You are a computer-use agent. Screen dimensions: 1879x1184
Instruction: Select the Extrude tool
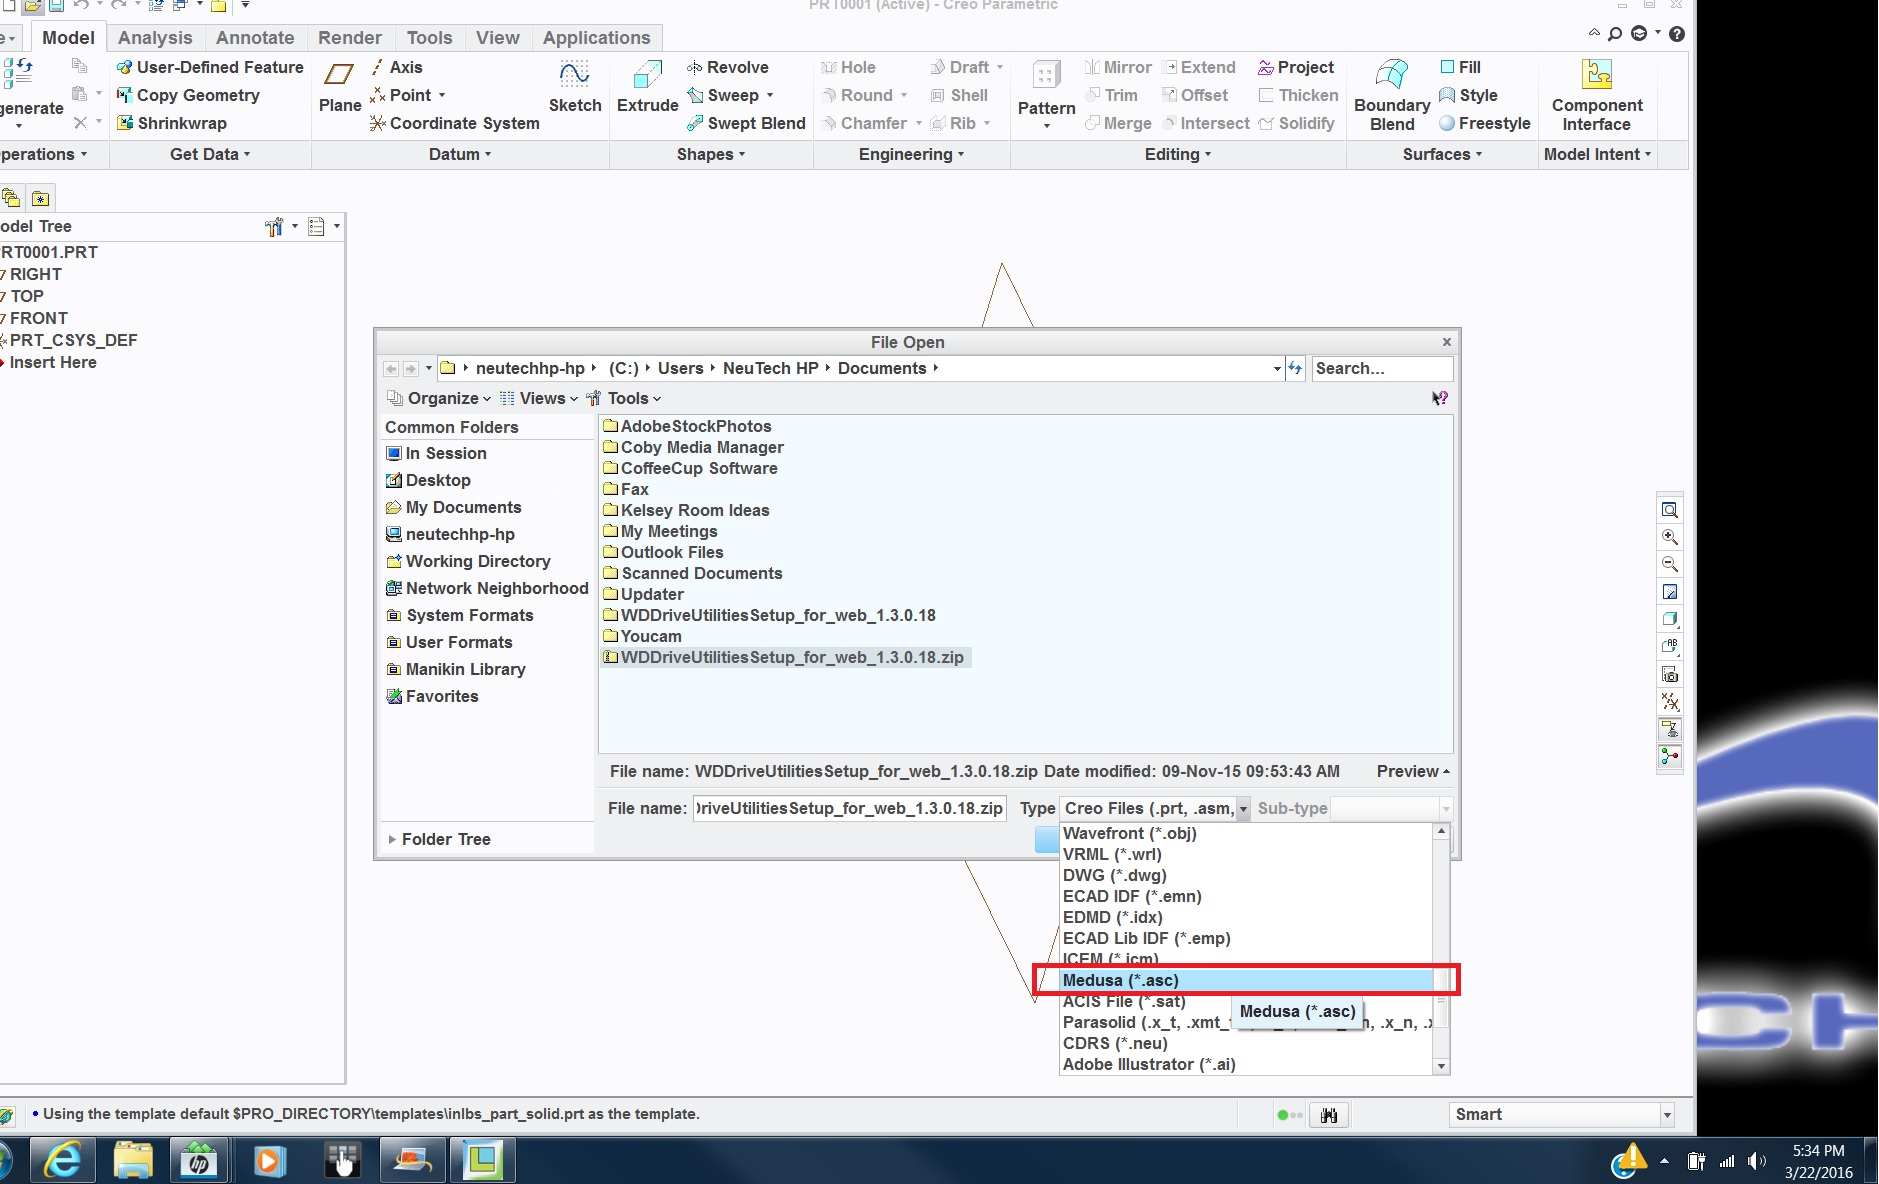click(x=647, y=87)
